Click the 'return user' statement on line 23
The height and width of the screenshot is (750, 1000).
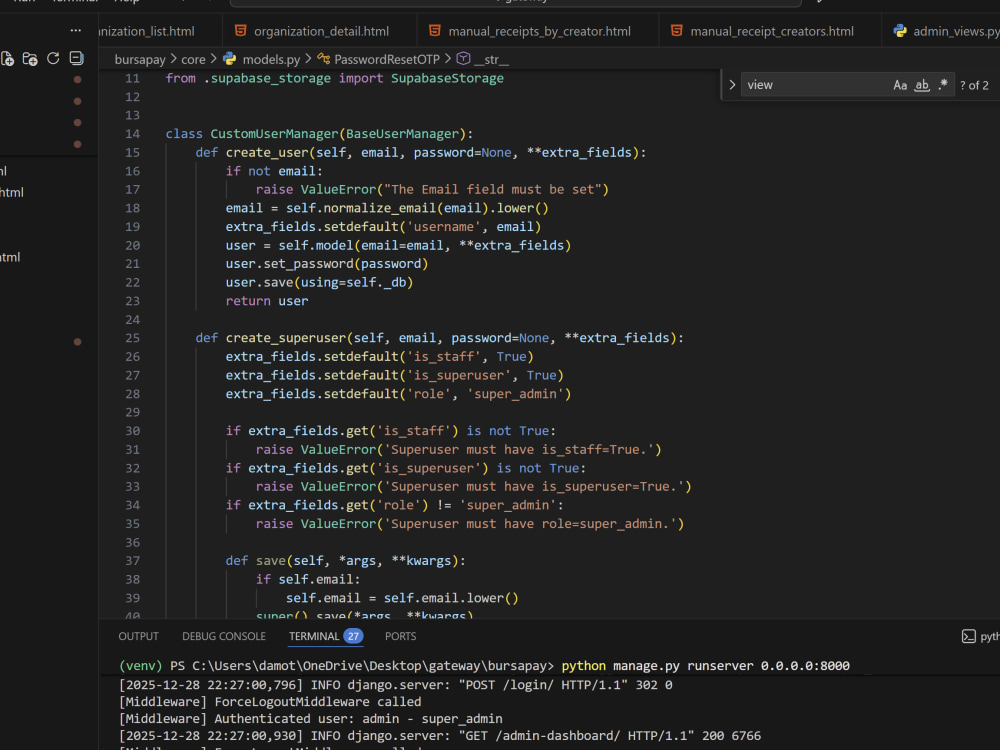coord(267,301)
